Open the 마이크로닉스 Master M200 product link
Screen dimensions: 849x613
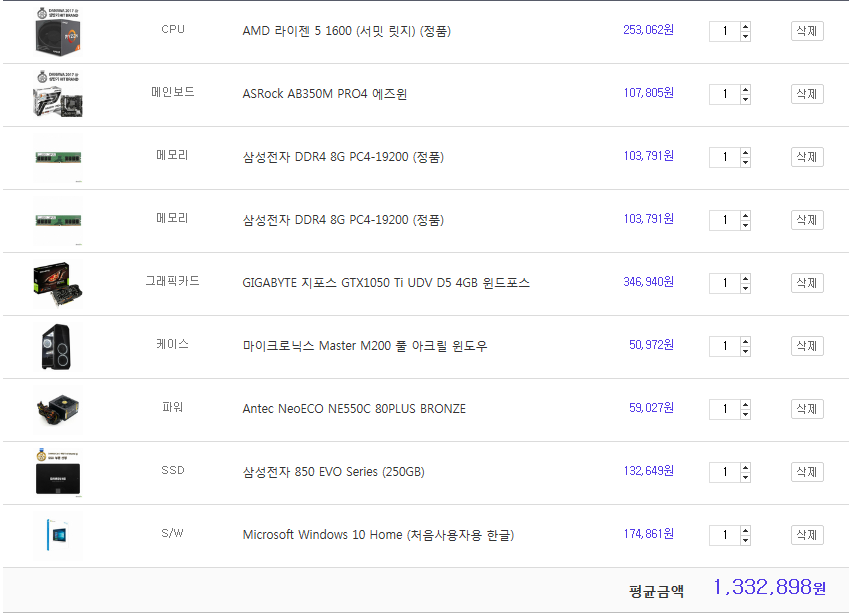coord(365,346)
